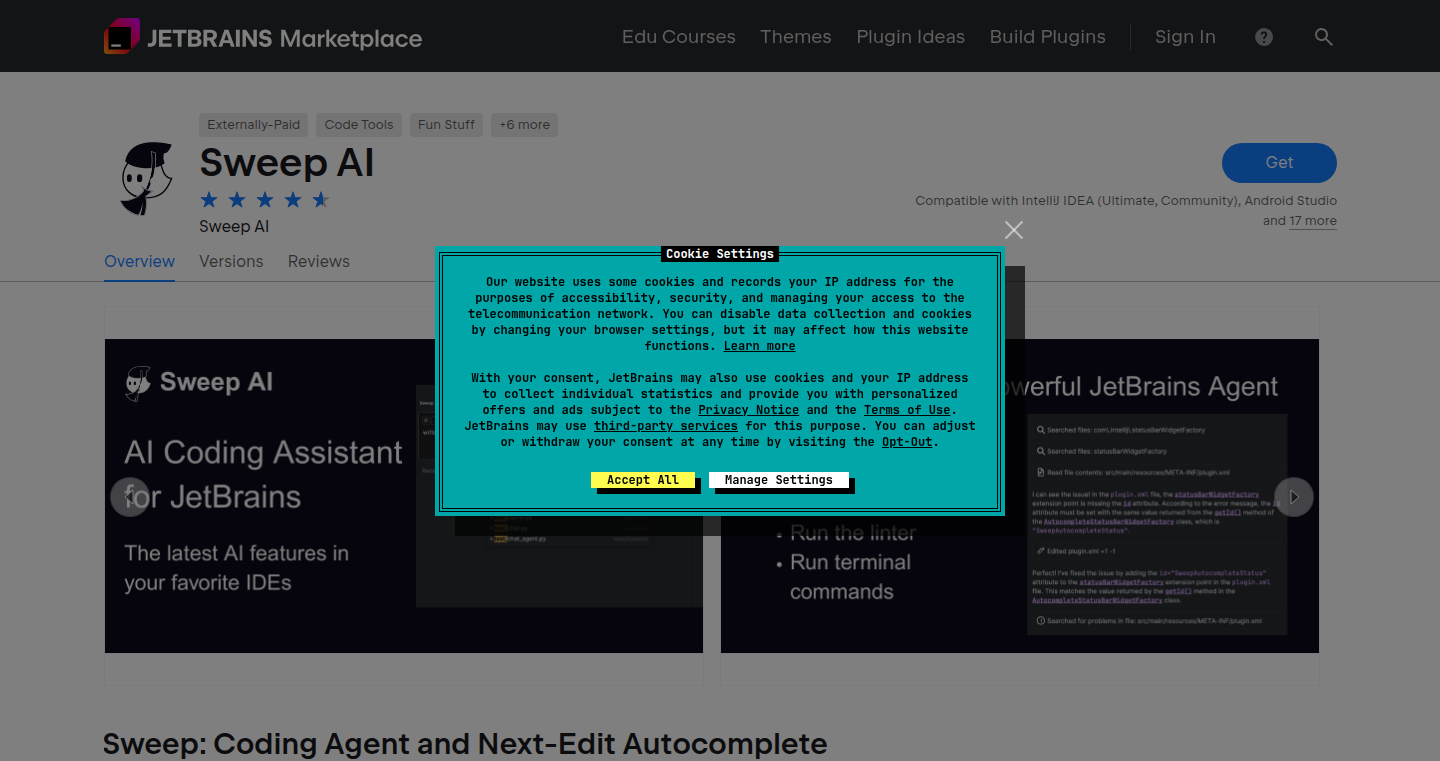Expand the 17 more compatible IDEs link
The image size is (1440, 761).
pos(1313,221)
